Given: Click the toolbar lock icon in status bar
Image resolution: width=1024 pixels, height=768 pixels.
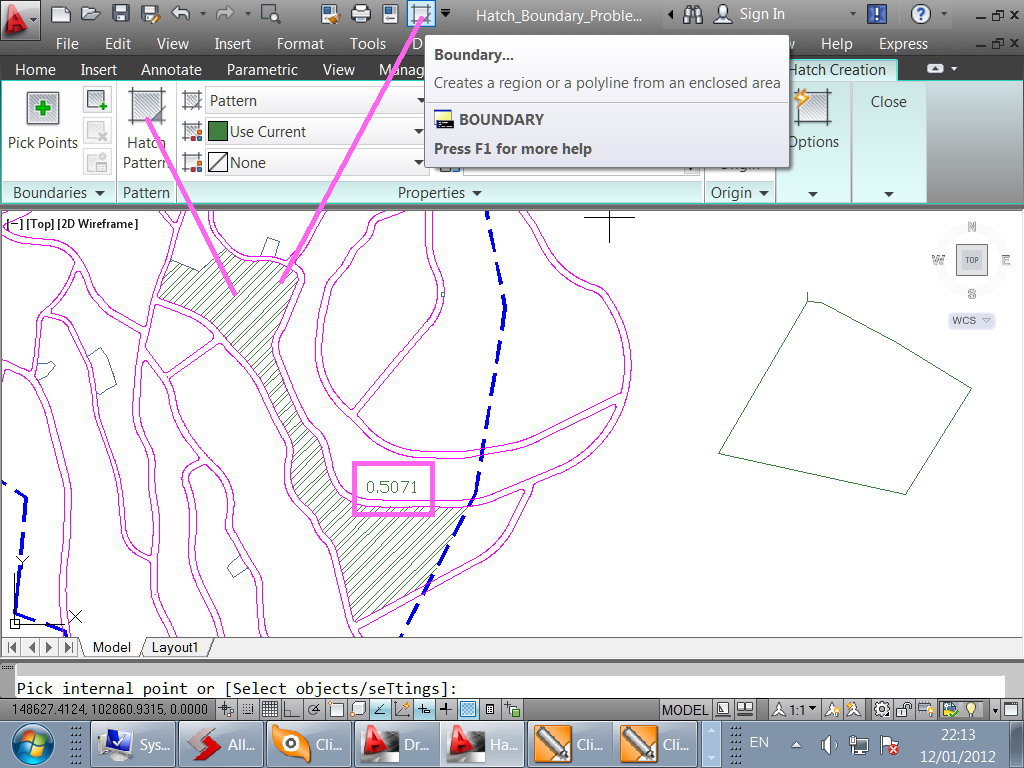Looking at the screenshot, I should click(x=904, y=709).
